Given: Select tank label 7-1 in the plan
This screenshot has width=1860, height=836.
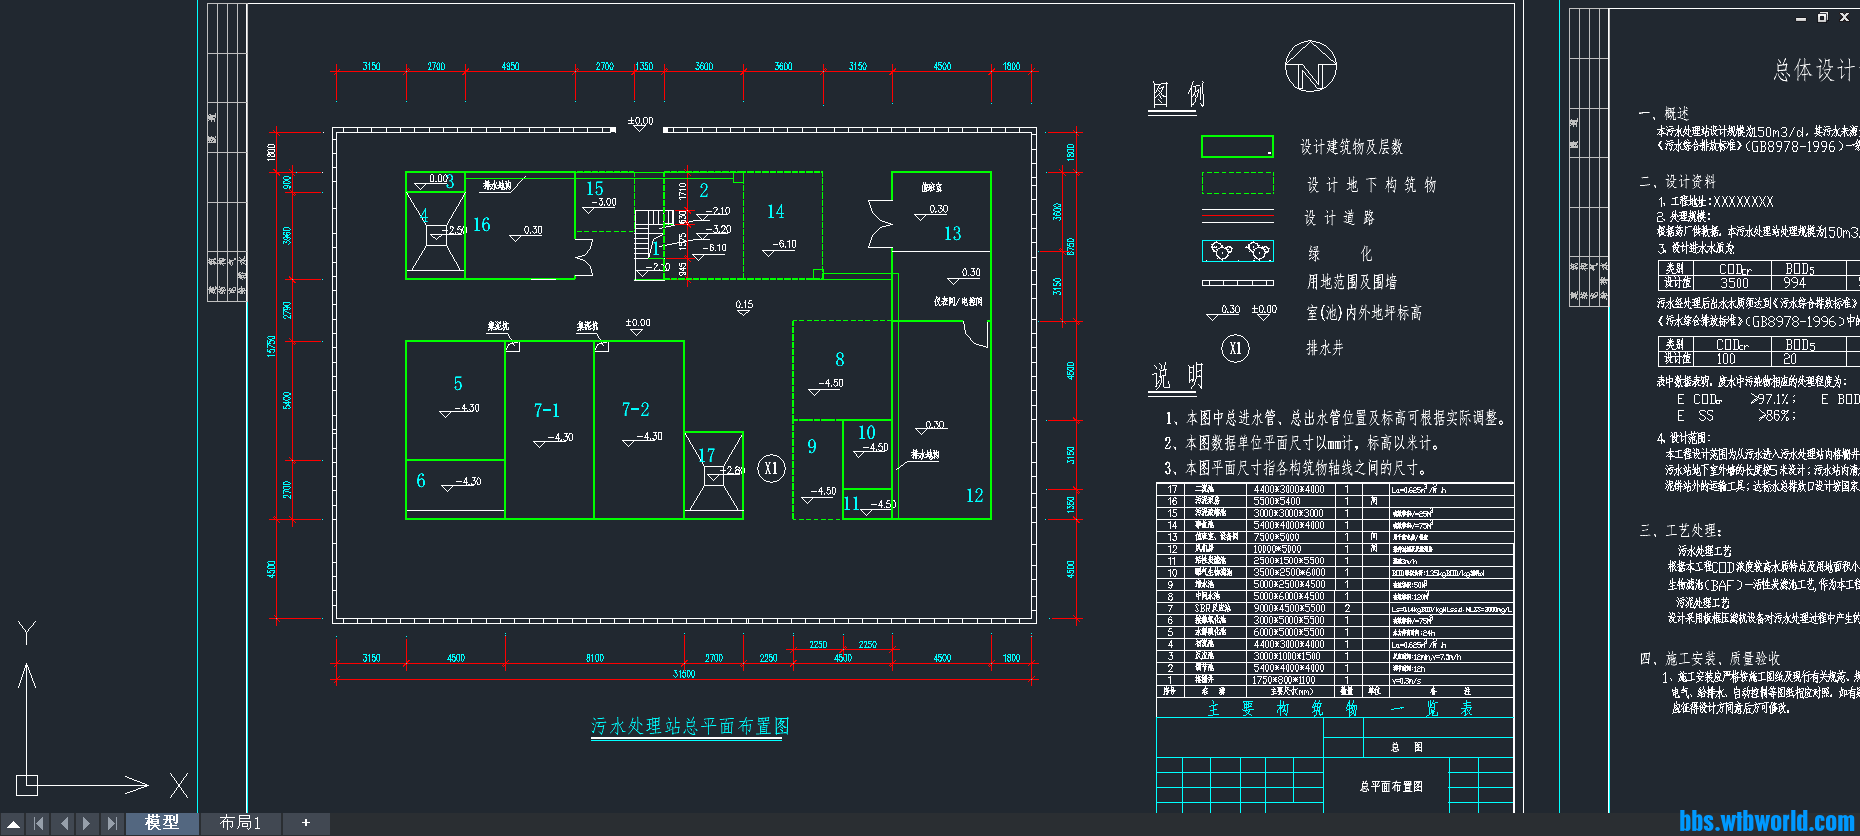Looking at the screenshot, I should [x=547, y=411].
